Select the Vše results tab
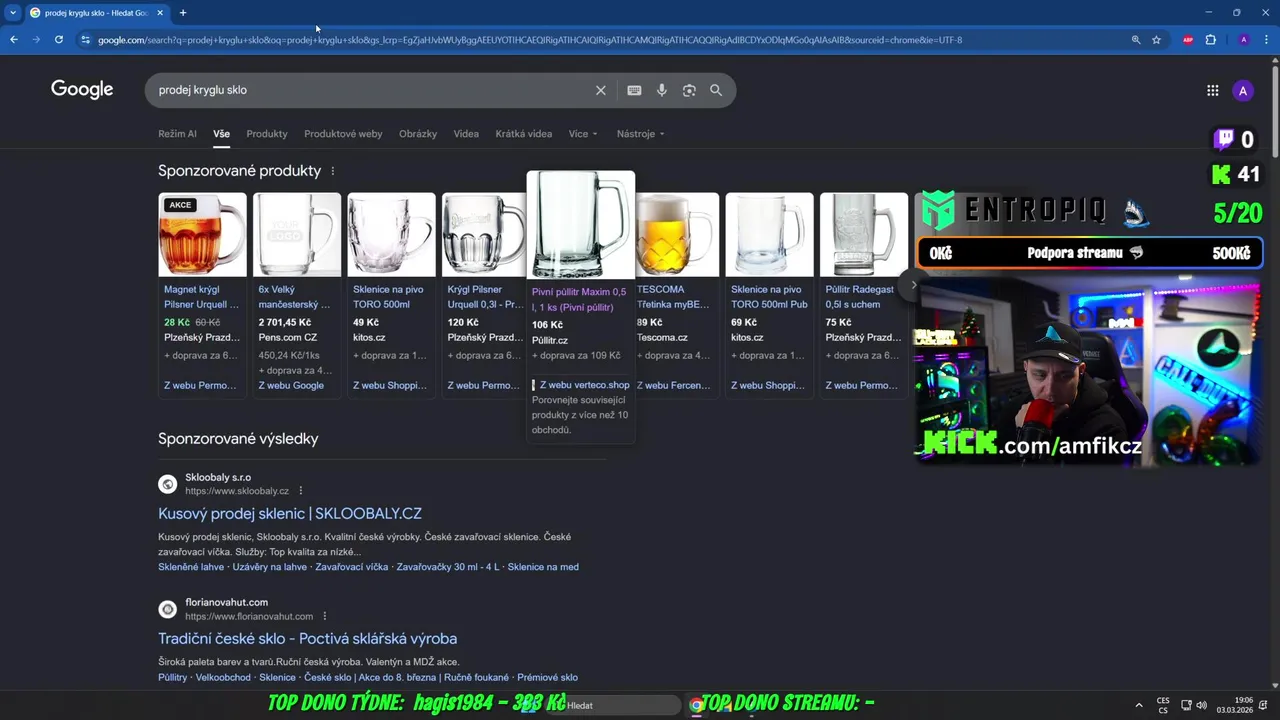The image size is (1280, 720). point(221,134)
